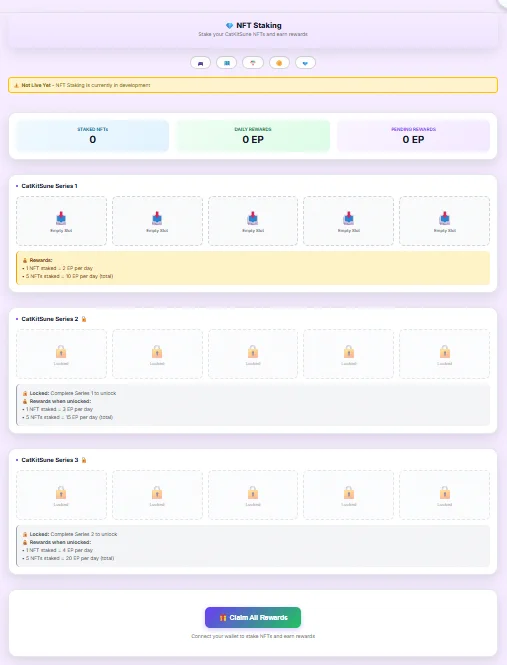Click fifth locked slot in Series 3
Screen dimensions: 507x665
click(444, 495)
